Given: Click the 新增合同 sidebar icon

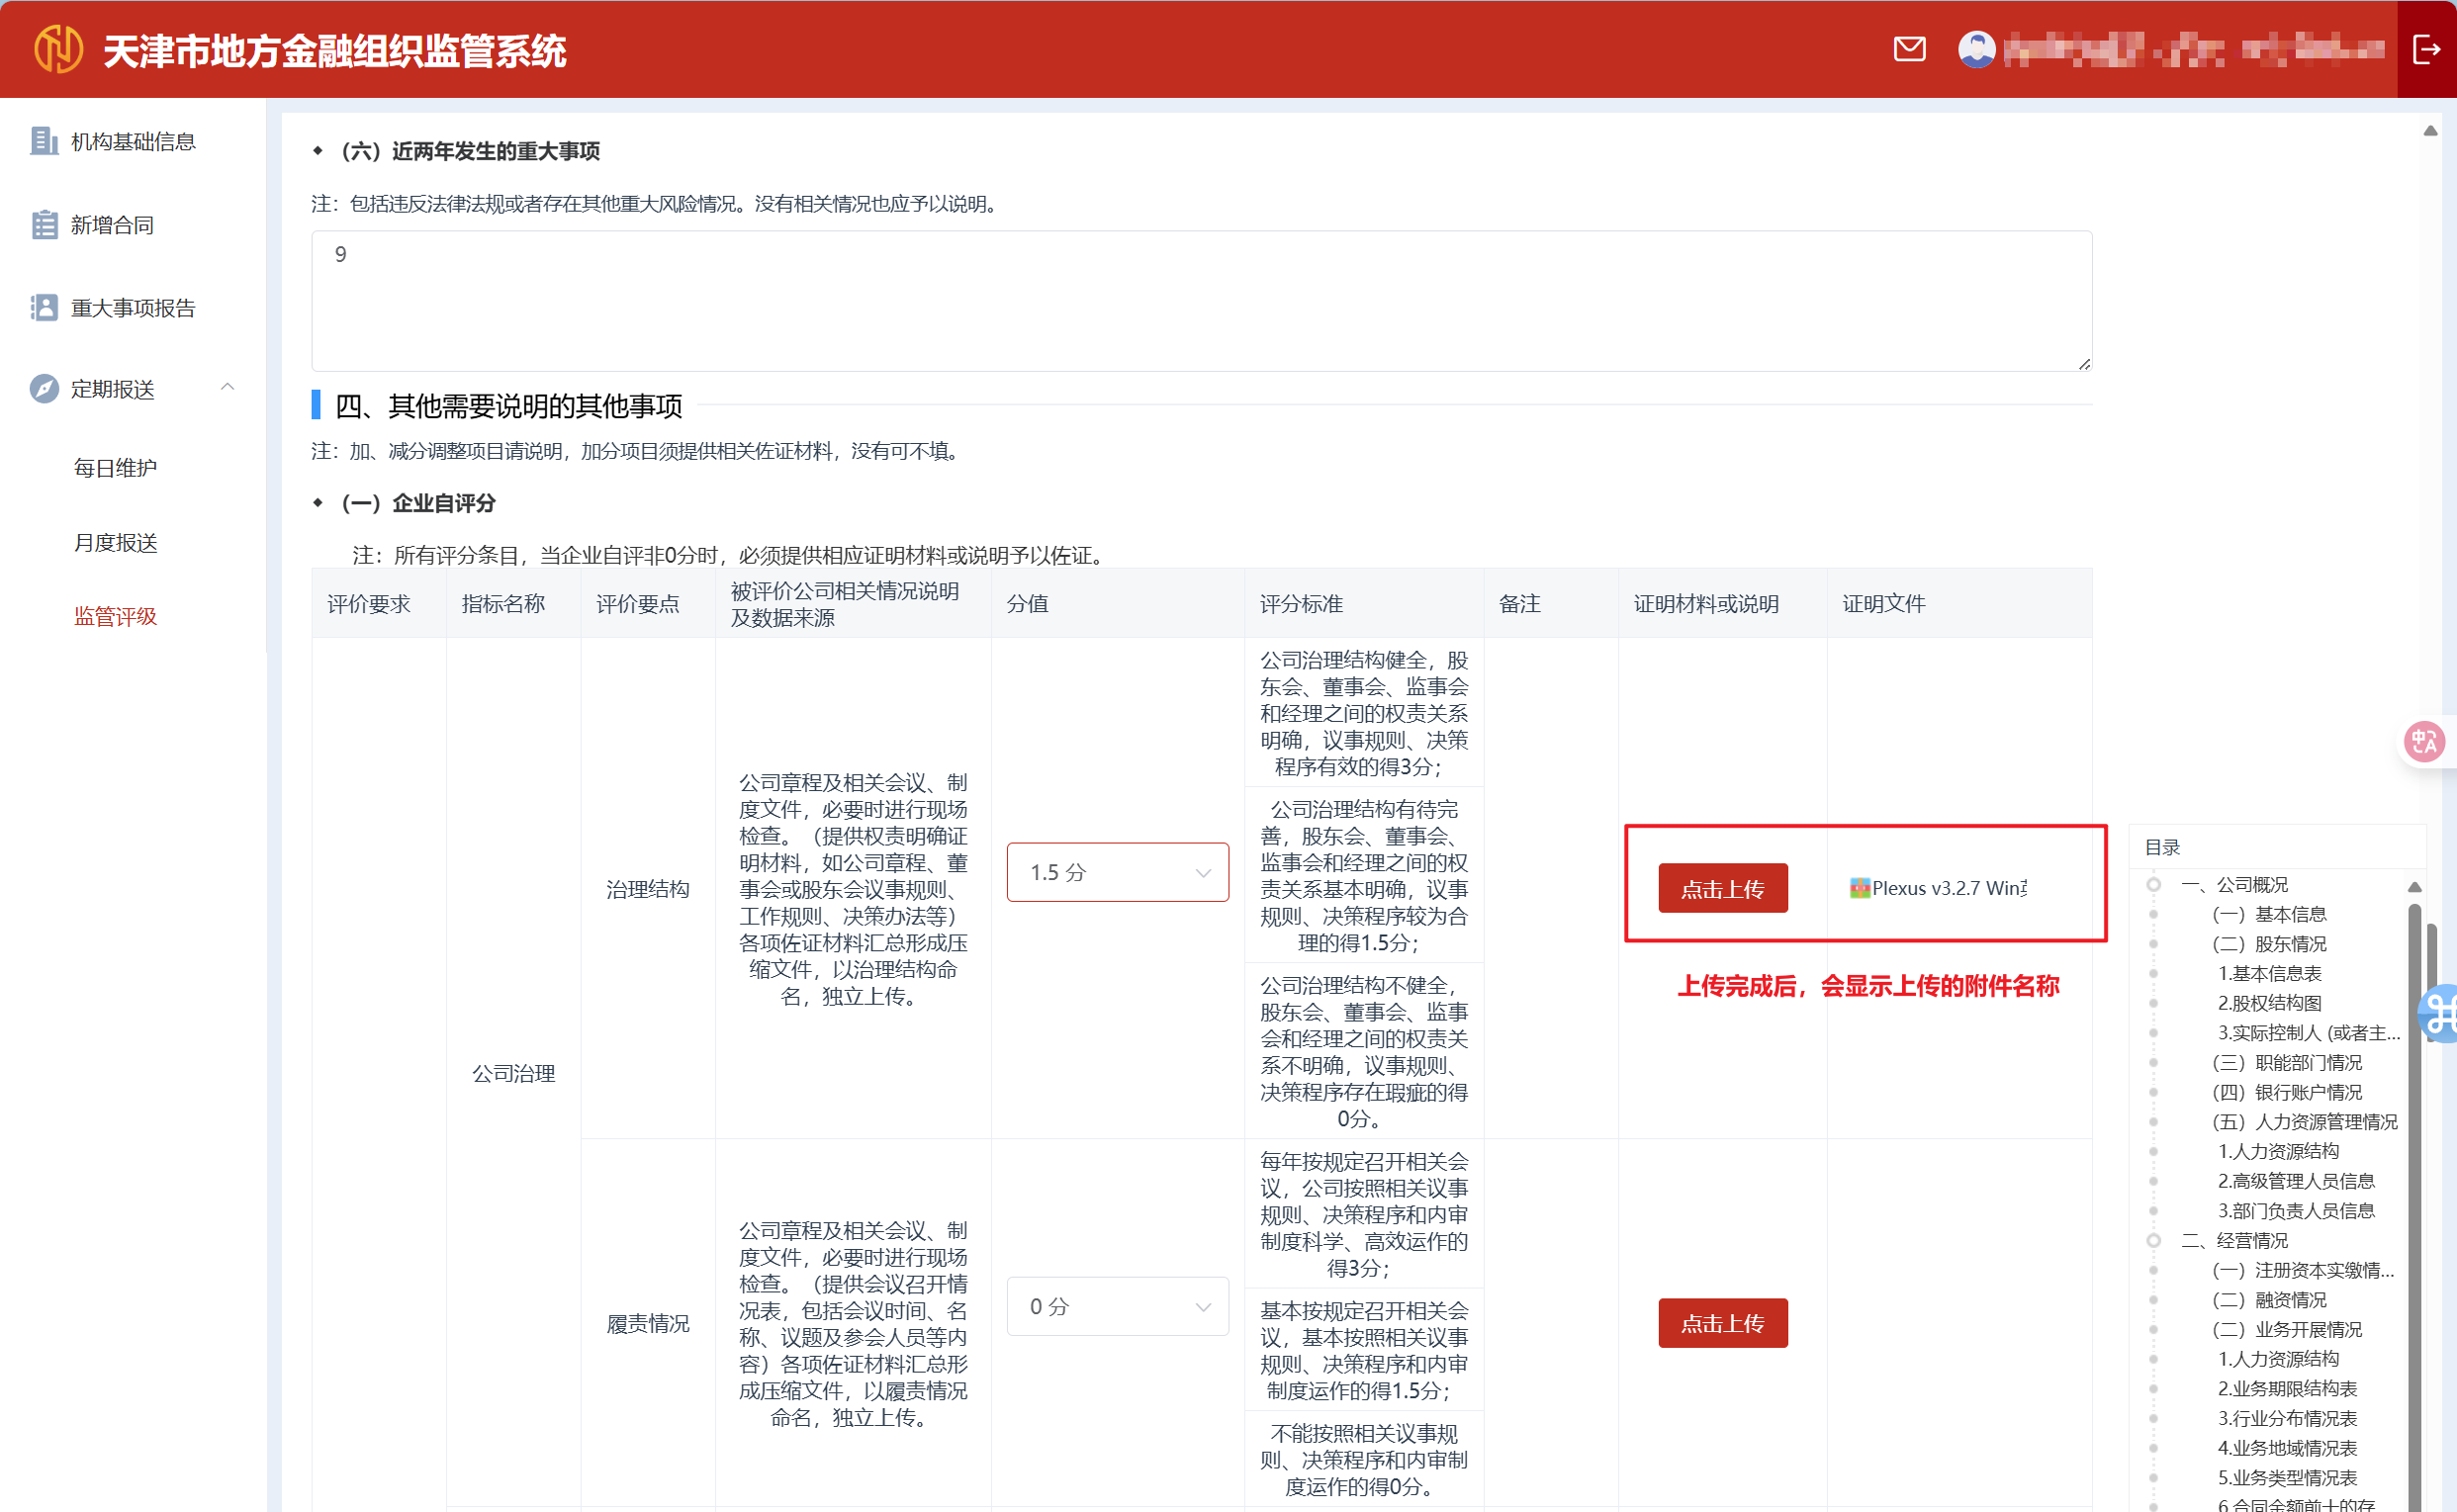Looking at the screenshot, I should coord(44,225).
